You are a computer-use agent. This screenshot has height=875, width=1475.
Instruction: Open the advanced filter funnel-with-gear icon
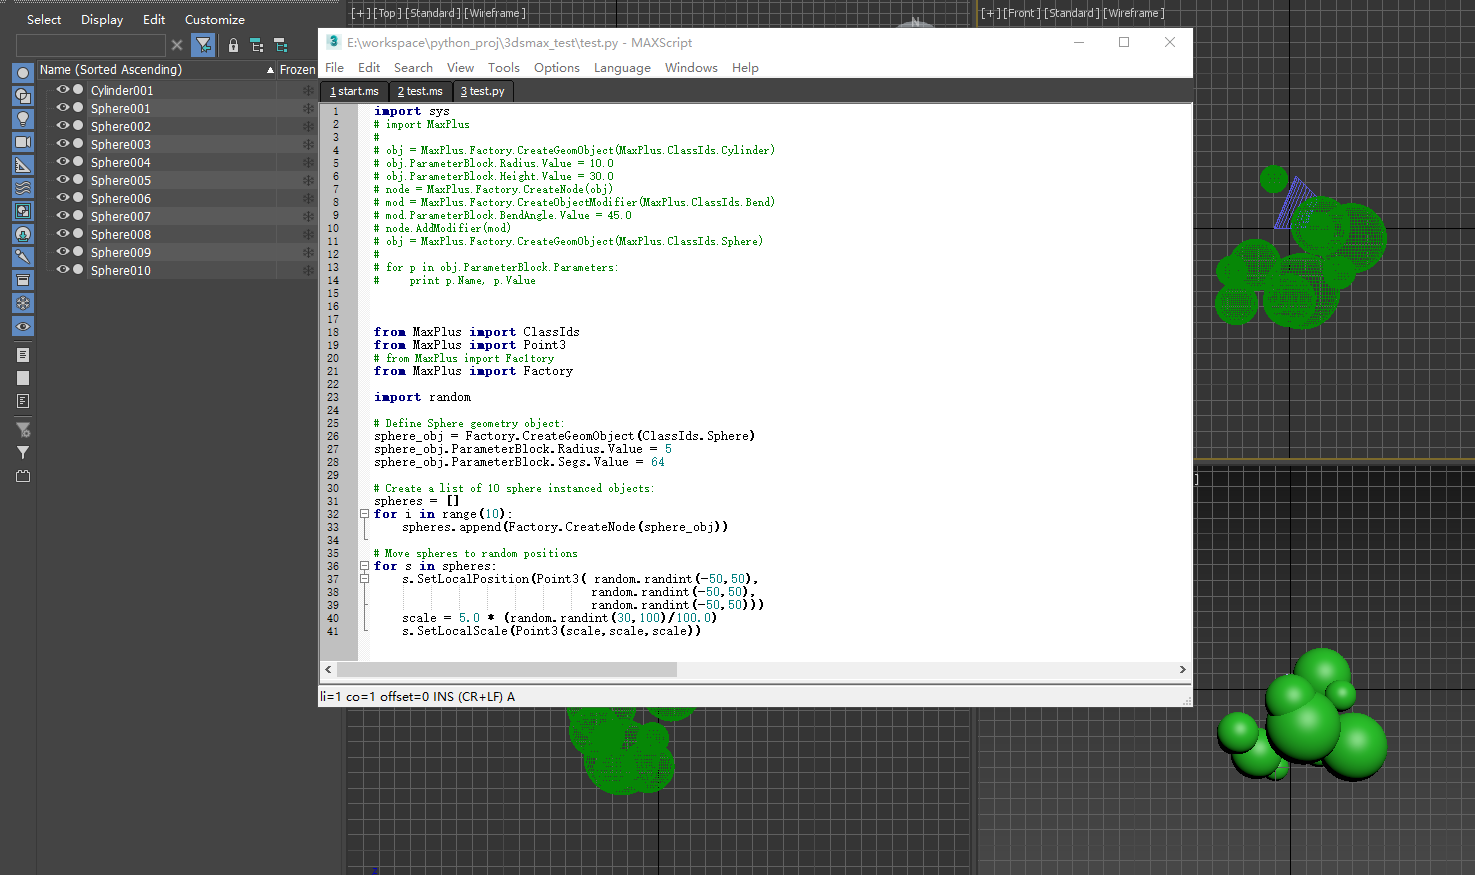[x=23, y=430]
